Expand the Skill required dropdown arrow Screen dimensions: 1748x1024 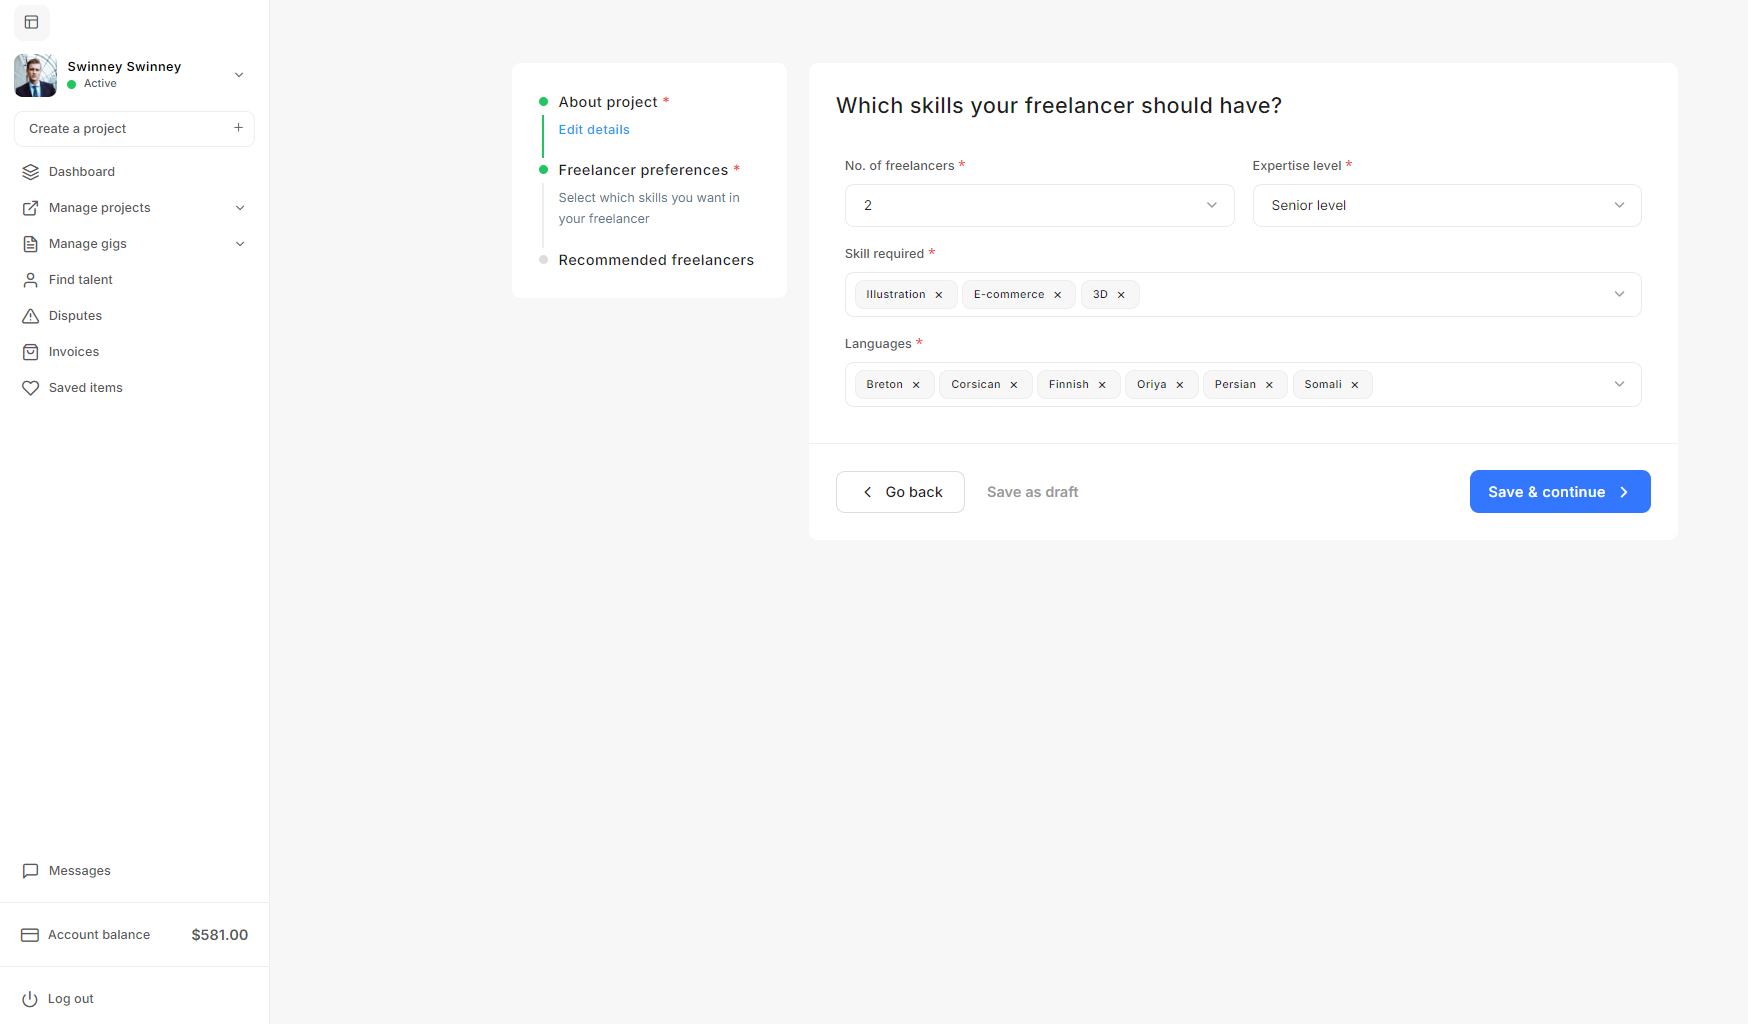(1619, 294)
